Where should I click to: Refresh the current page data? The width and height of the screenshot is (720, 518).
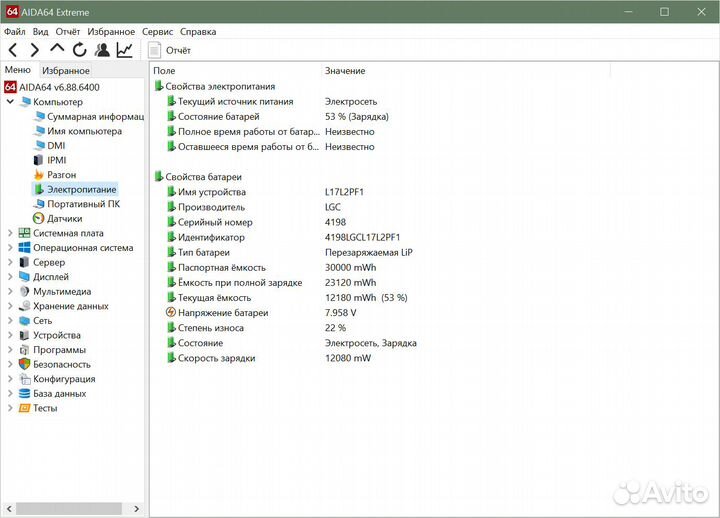click(79, 50)
